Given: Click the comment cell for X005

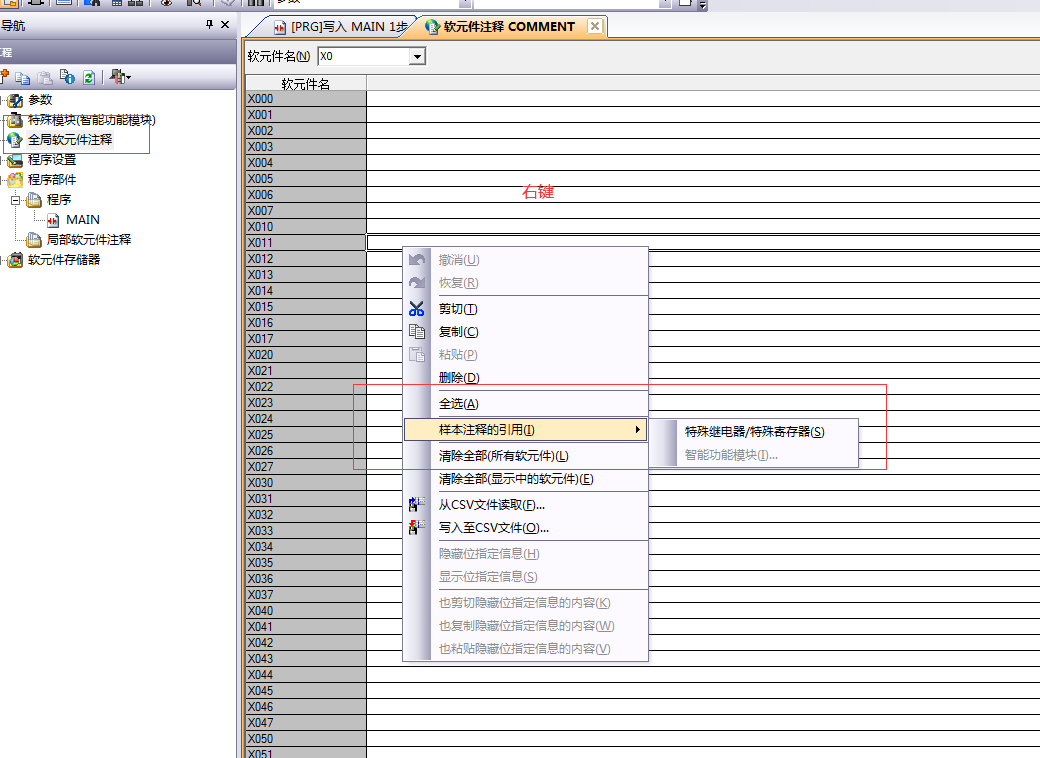Looking at the screenshot, I should click(x=700, y=179).
